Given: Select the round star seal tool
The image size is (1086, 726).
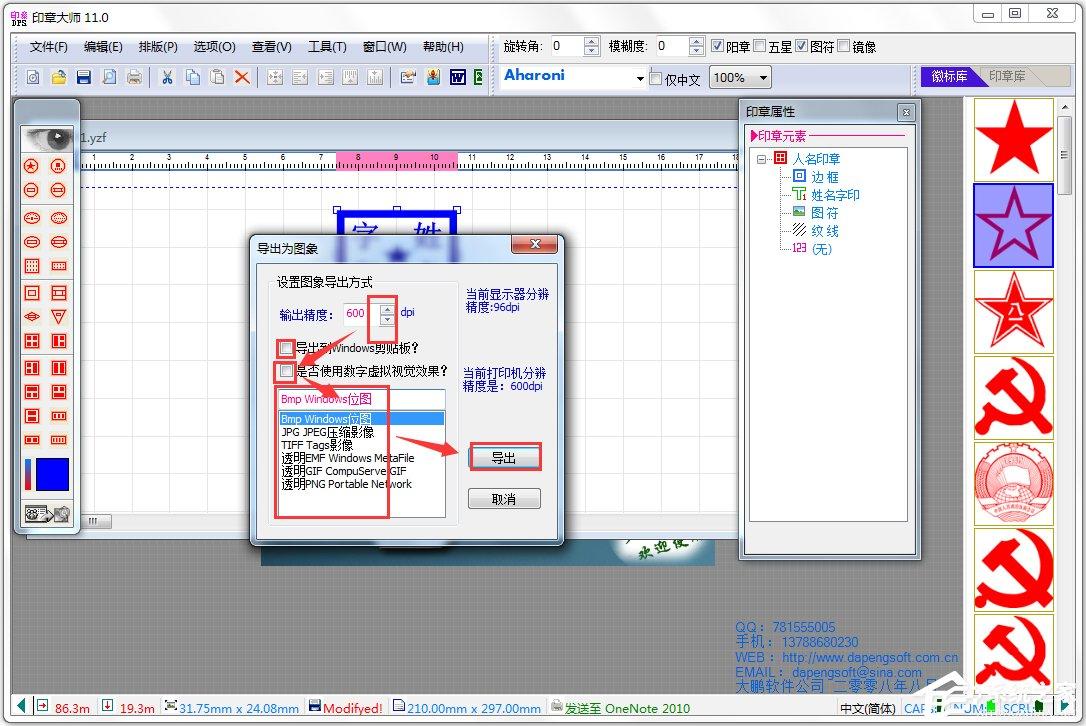Looking at the screenshot, I should click(32, 166).
